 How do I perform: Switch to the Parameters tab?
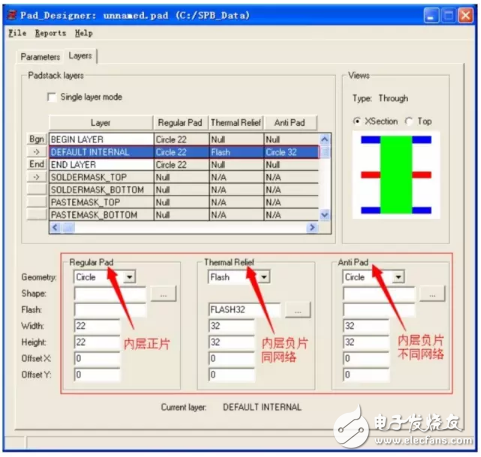tap(40, 57)
